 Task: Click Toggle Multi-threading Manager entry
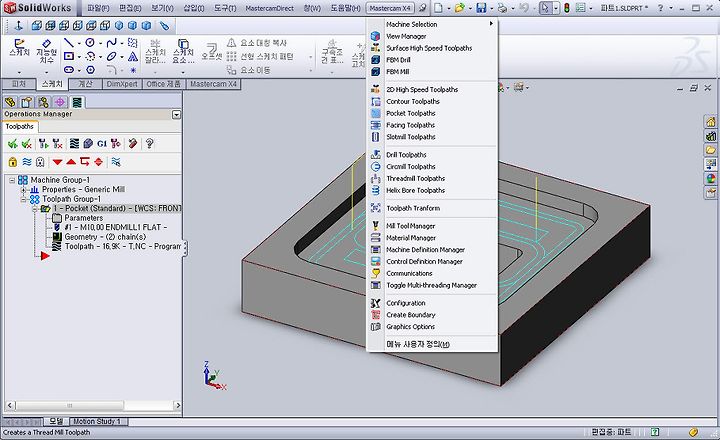point(431,285)
